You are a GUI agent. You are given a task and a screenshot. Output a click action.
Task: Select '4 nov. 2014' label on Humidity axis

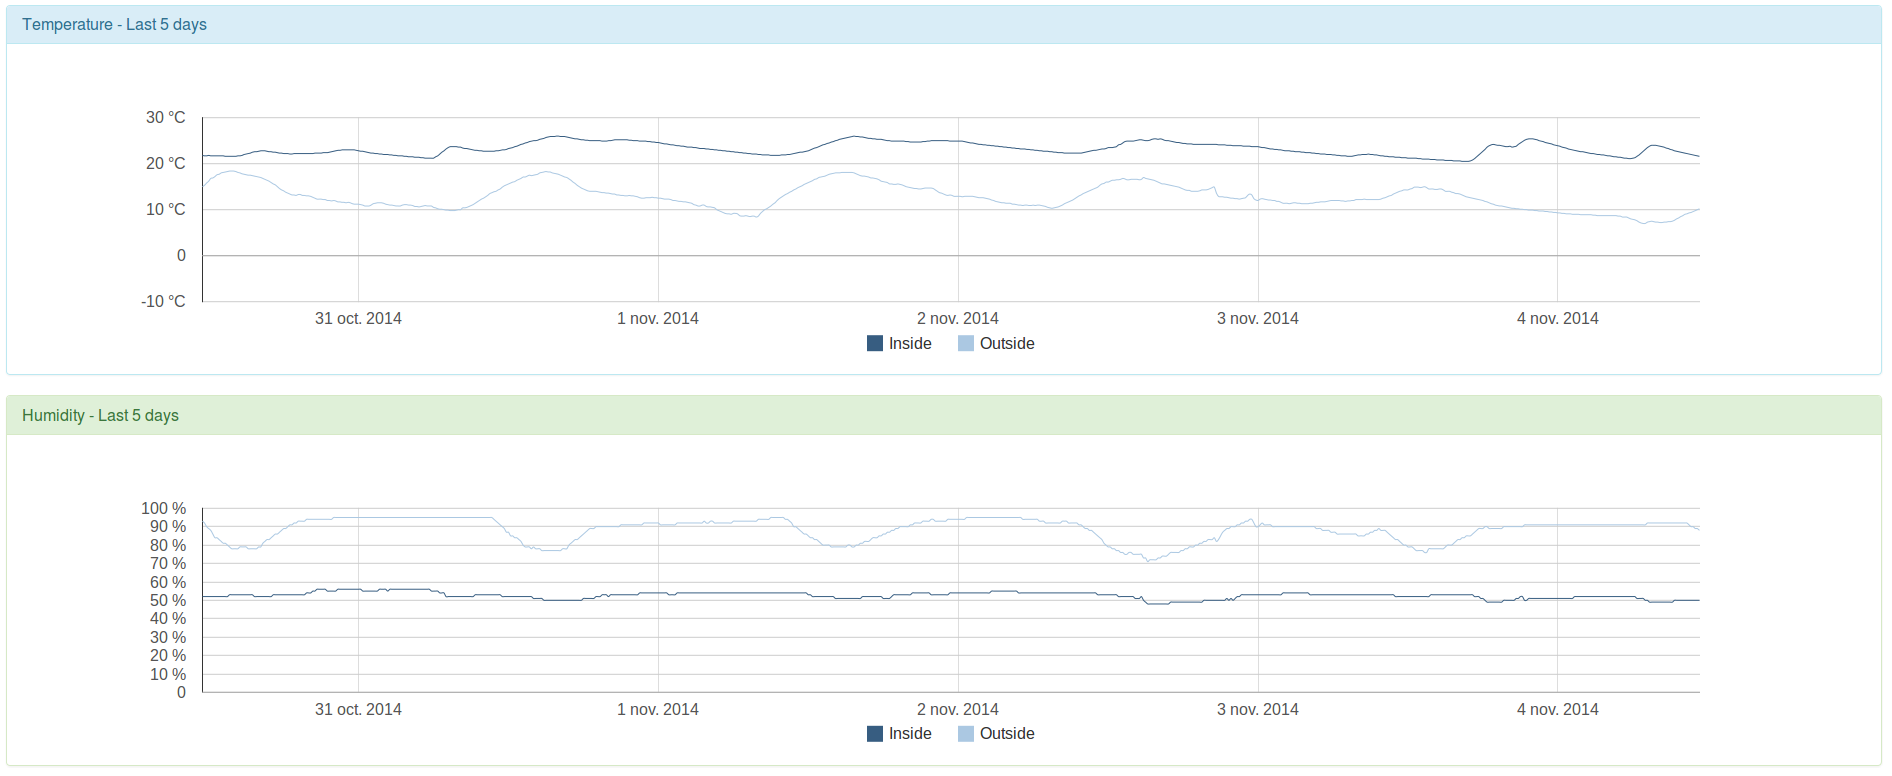pyautogui.click(x=1558, y=709)
